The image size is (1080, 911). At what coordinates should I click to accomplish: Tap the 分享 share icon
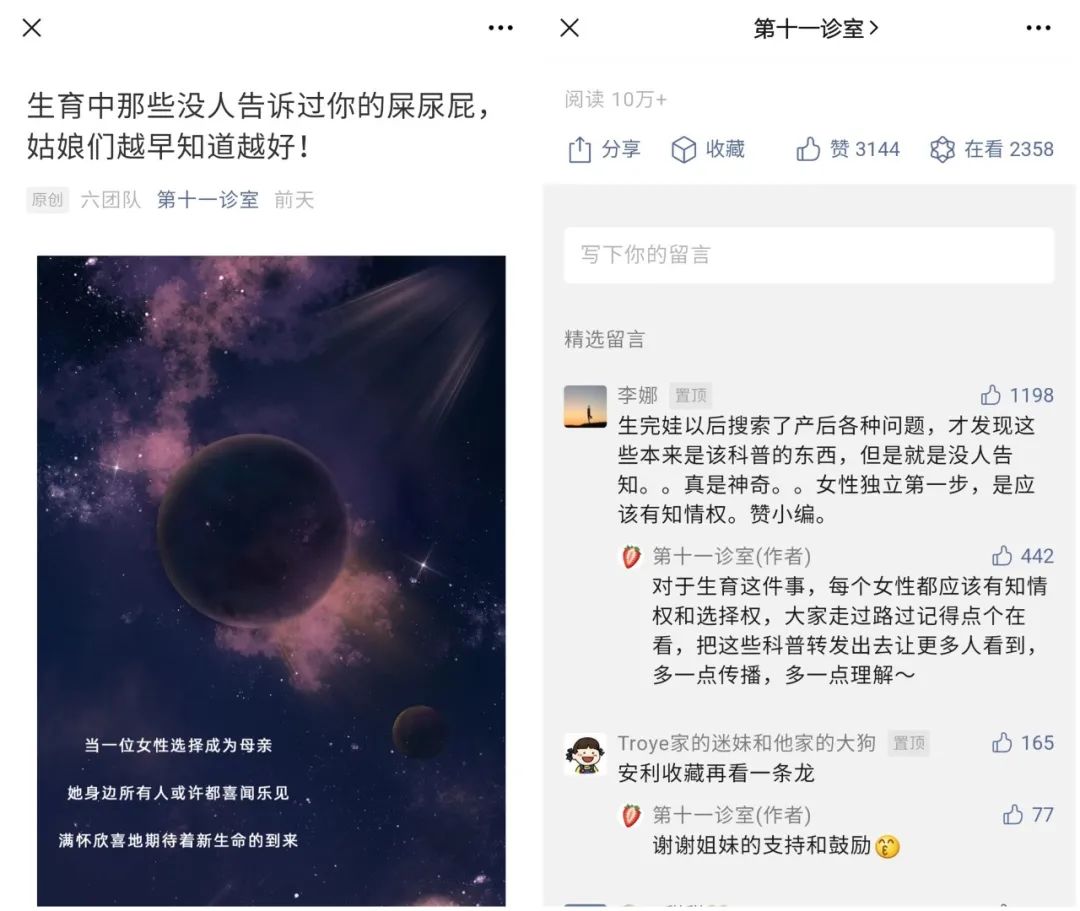pos(580,149)
